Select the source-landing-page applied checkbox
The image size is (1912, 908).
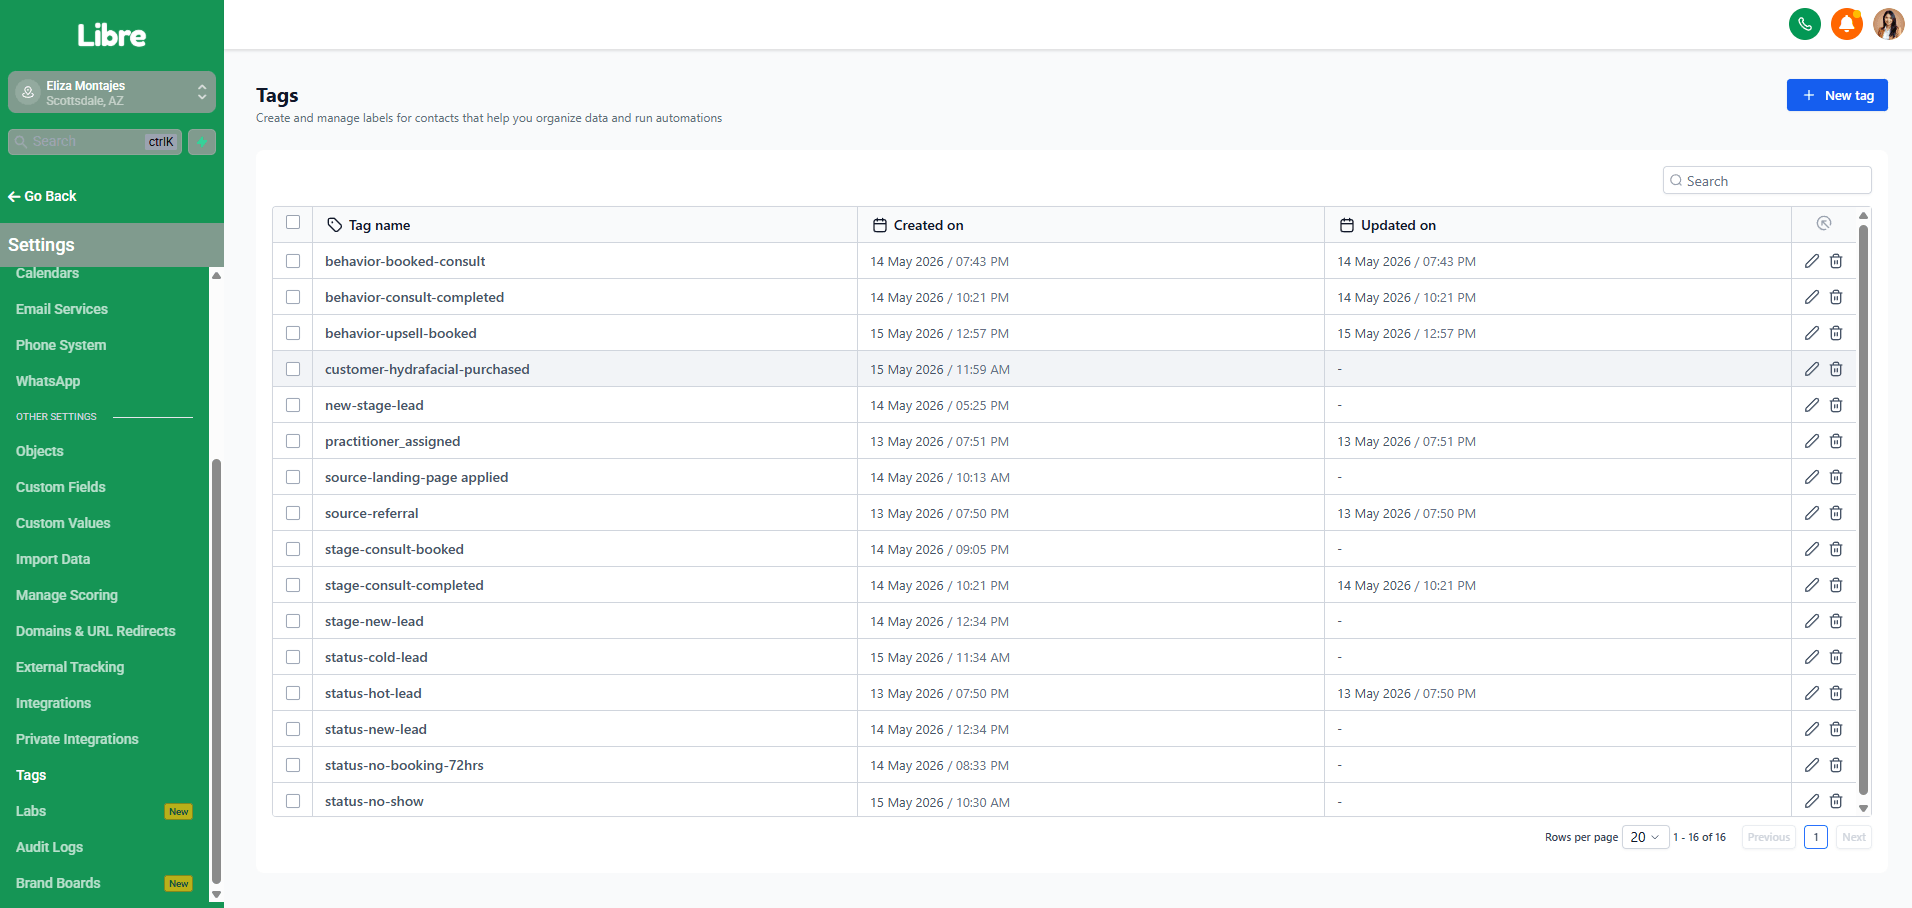tap(293, 477)
